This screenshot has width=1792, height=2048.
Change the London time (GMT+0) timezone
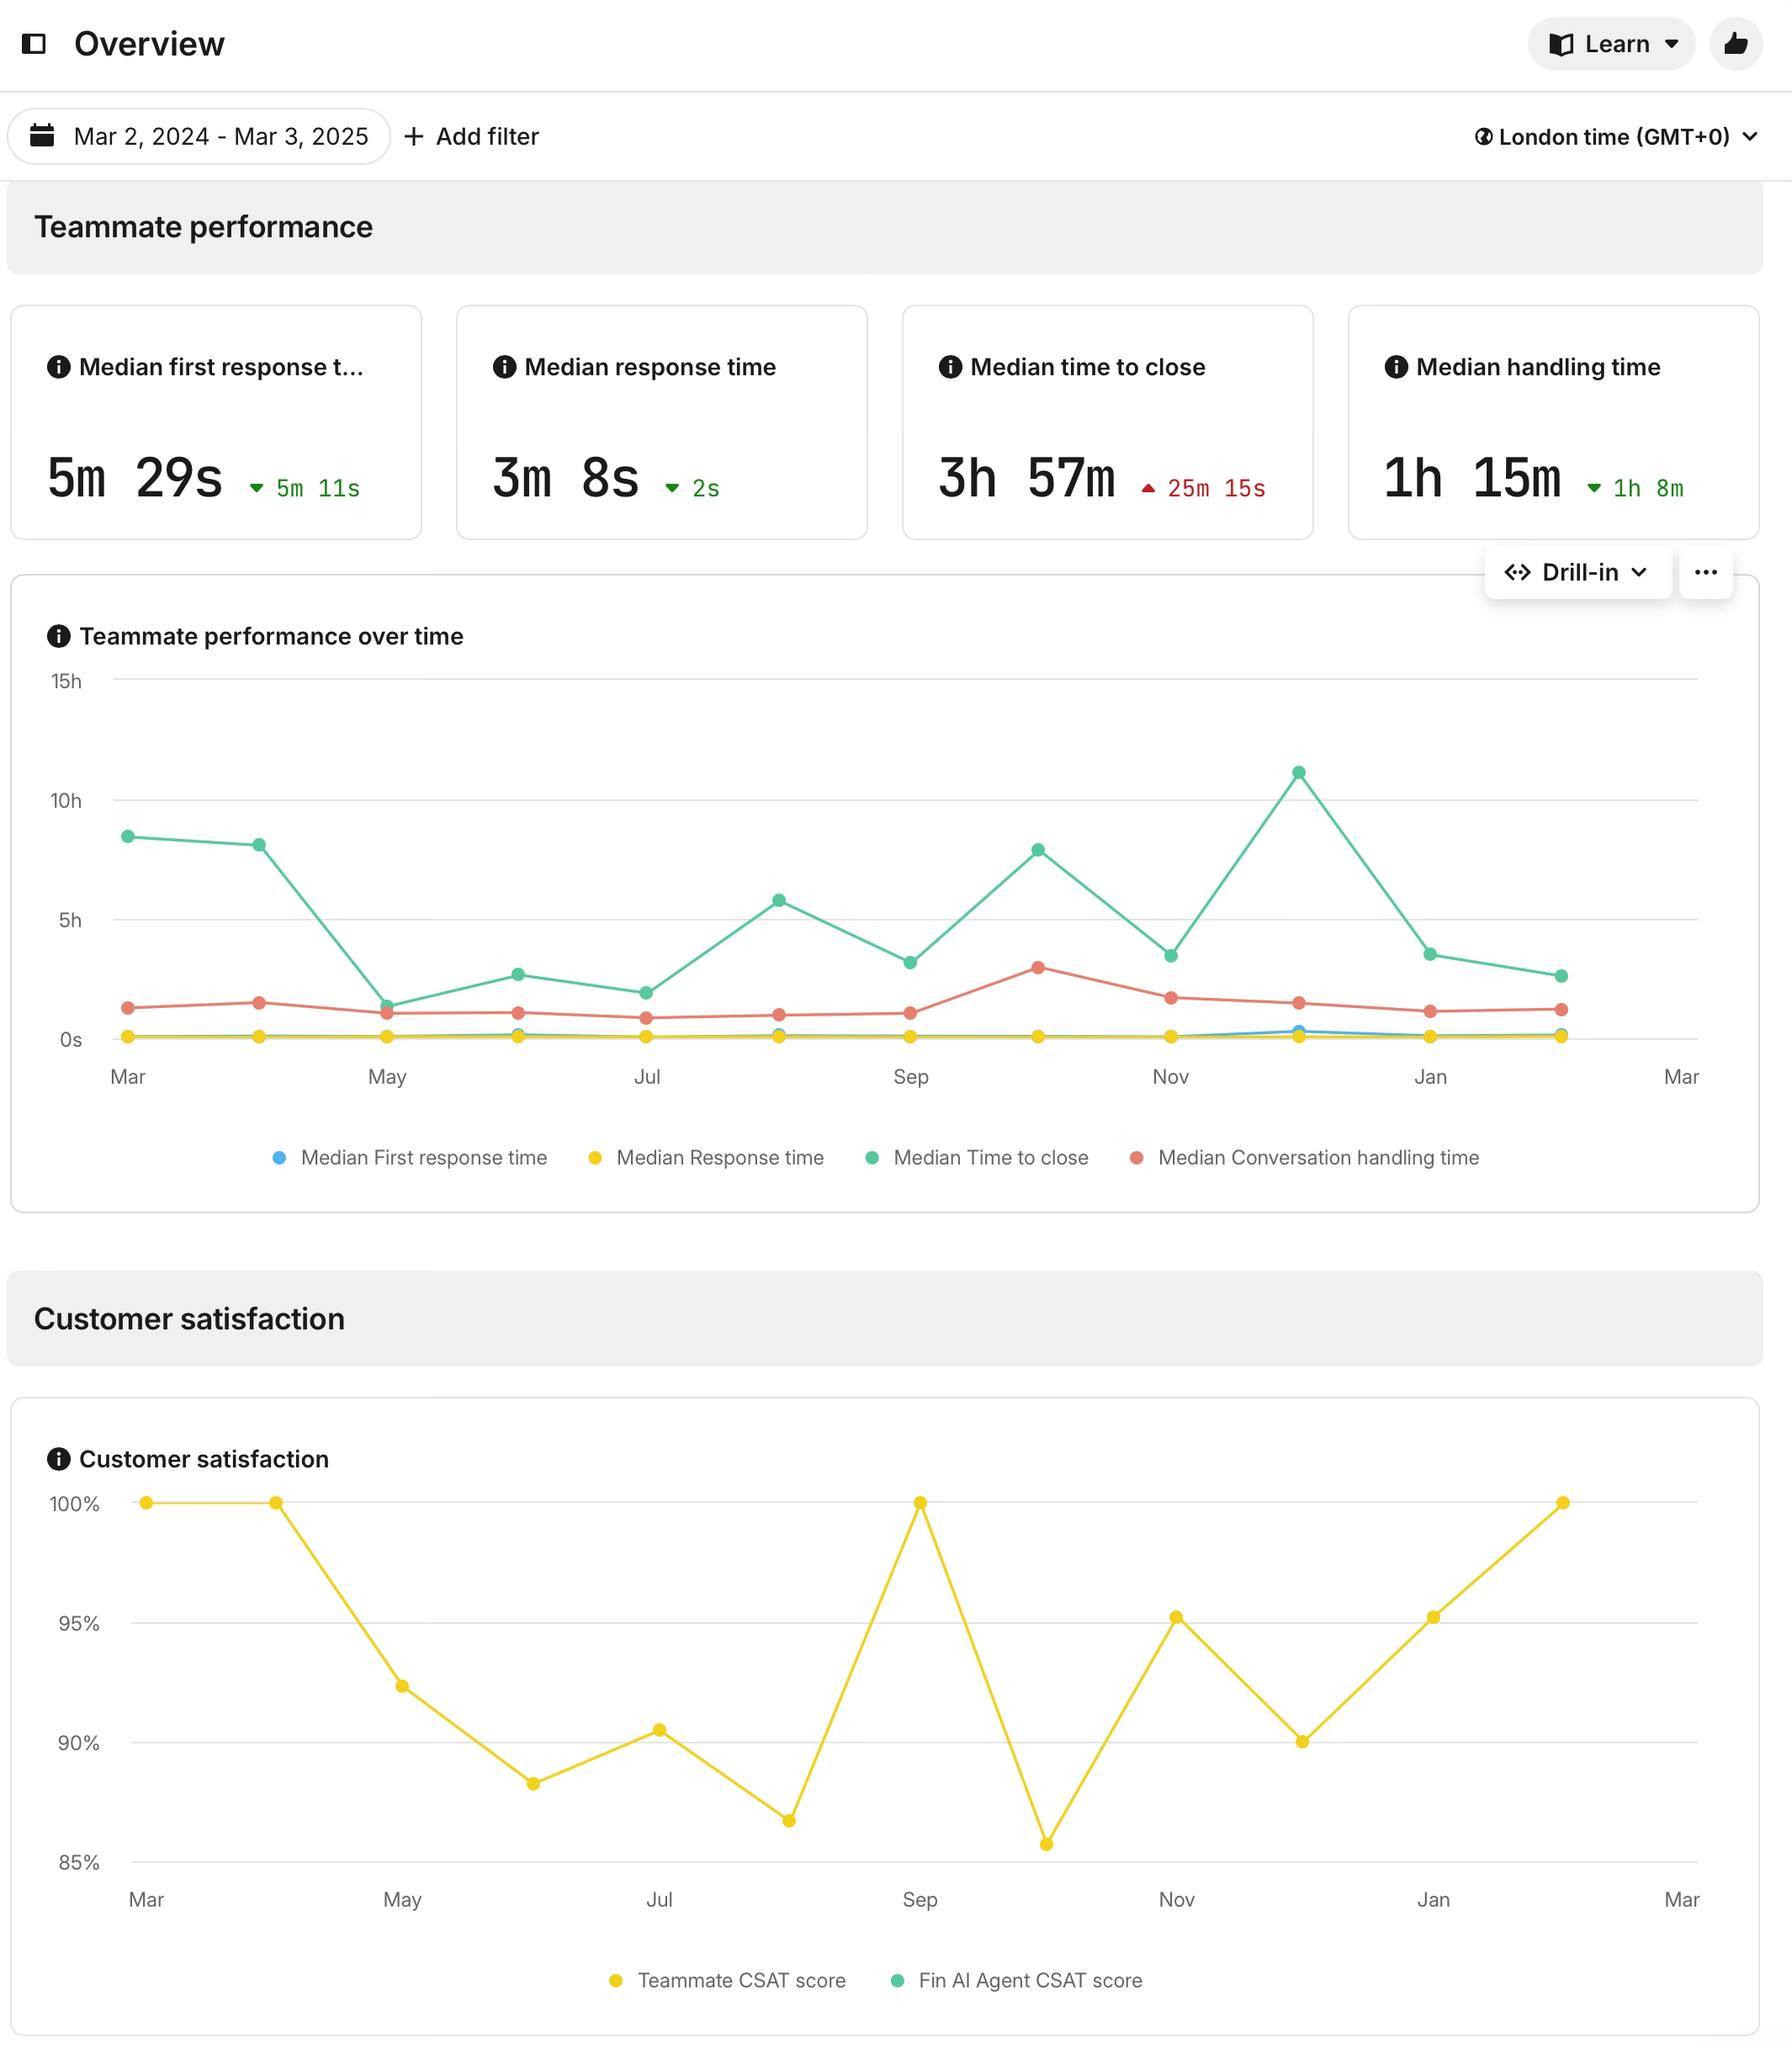click(x=1615, y=137)
